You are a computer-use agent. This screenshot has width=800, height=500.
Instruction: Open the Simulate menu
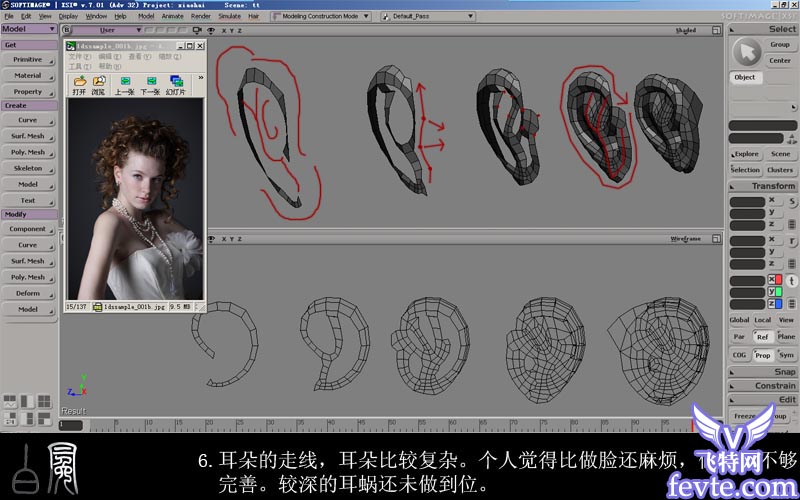coord(230,16)
